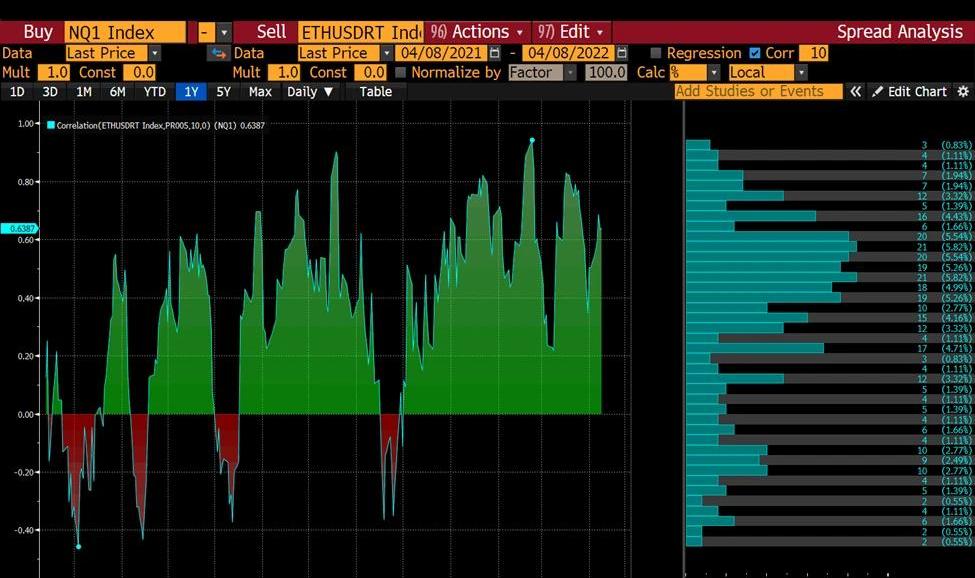Click the Add Studies or Events field
The width and height of the screenshot is (975, 578).
(x=757, y=91)
